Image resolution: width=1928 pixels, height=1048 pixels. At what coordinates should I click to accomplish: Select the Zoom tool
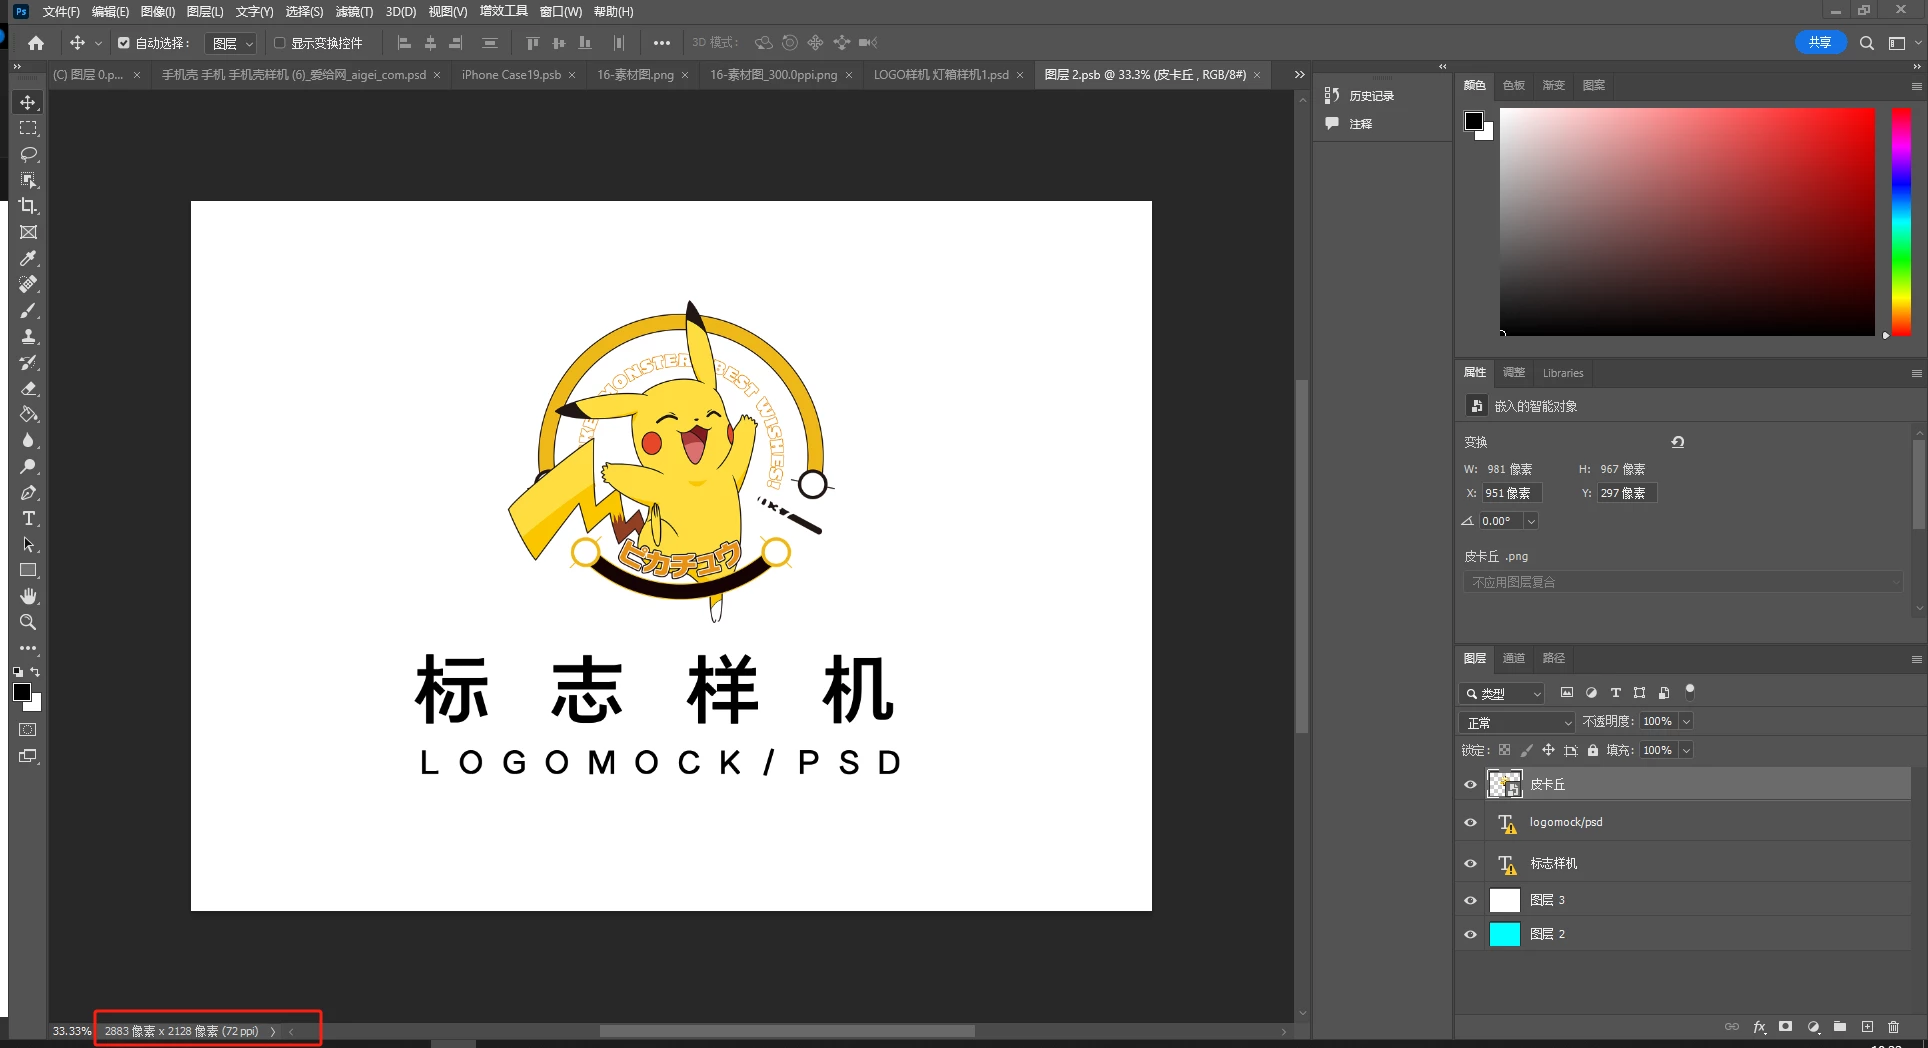[x=28, y=622]
